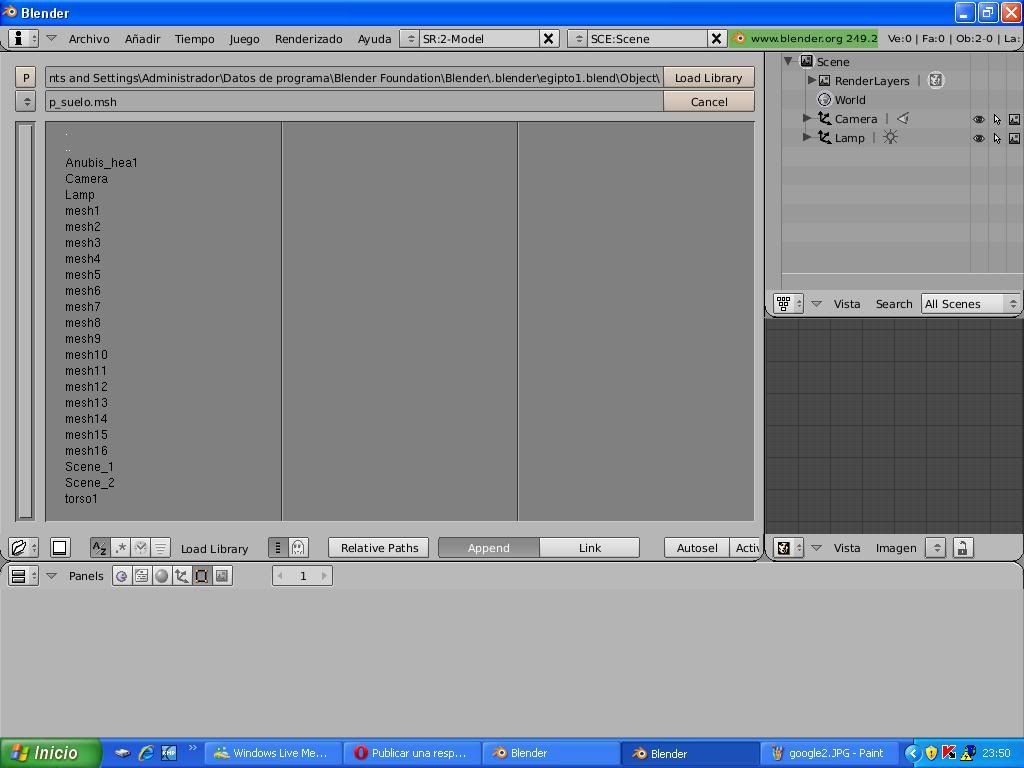Go to parent directory with P button
This screenshot has width=1024, height=768.
point(25,78)
